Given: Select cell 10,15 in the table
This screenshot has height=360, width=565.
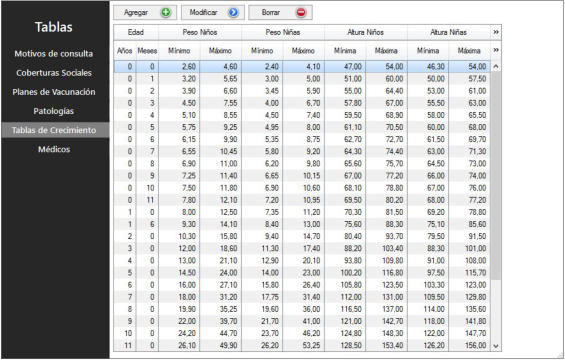Looking at the screenshot, I should click(x=303, y=176).
